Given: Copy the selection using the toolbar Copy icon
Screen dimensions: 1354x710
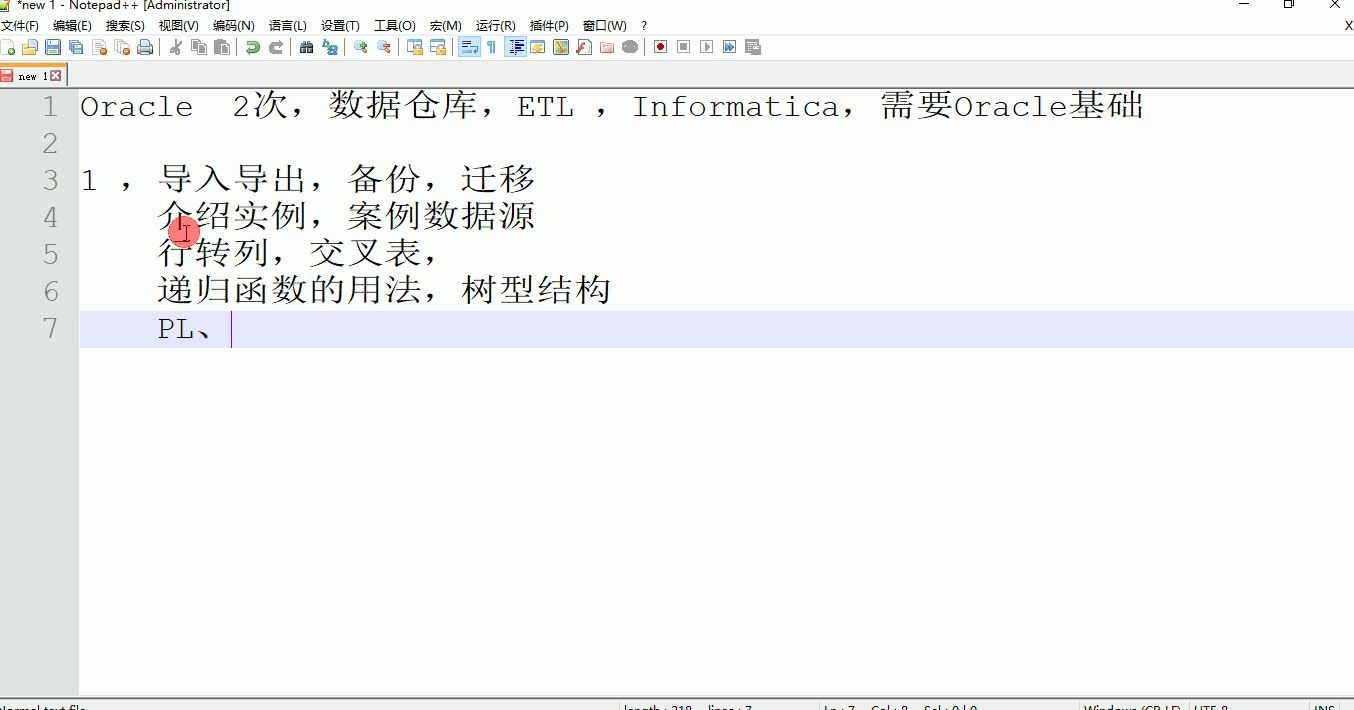Looking at the screenshot, I should 199,47.
